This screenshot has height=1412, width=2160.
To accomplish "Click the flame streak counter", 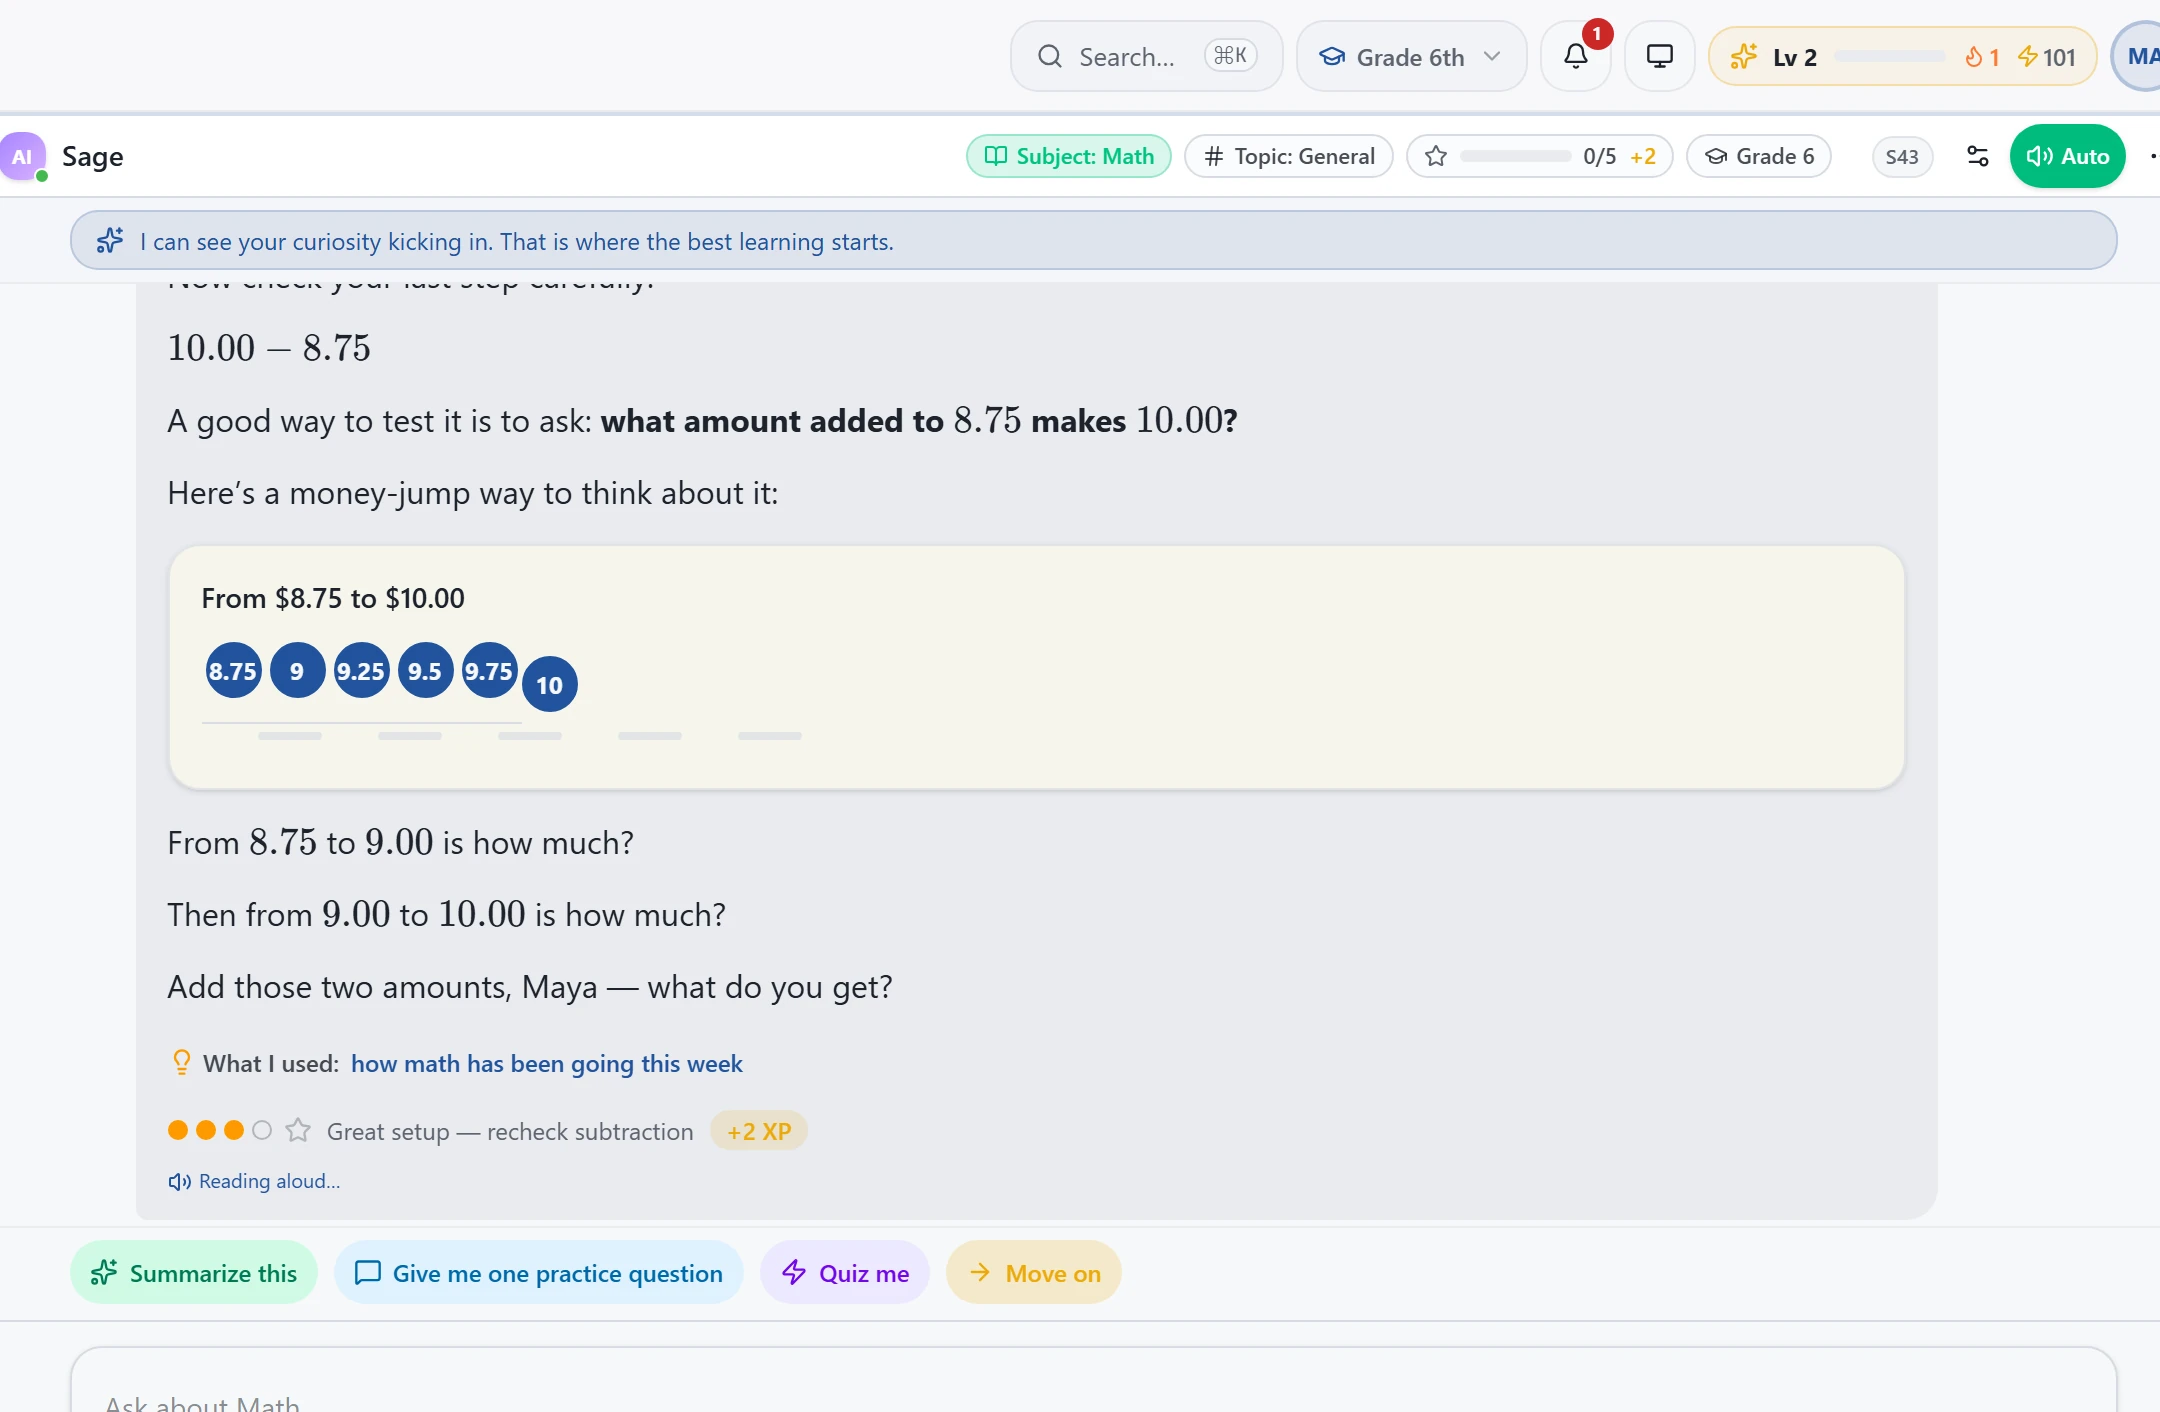I will point(1981,57).
